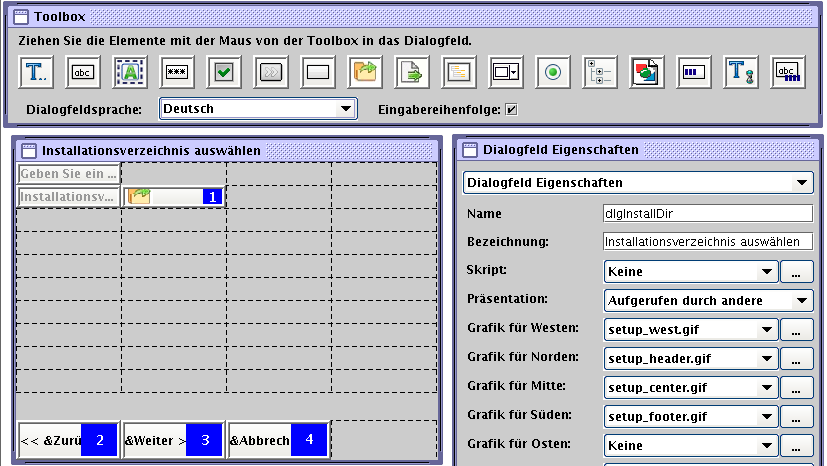Click the 'Grafik für Mitte:' property label
Screen dimensions: 827x466
[516, 386]
